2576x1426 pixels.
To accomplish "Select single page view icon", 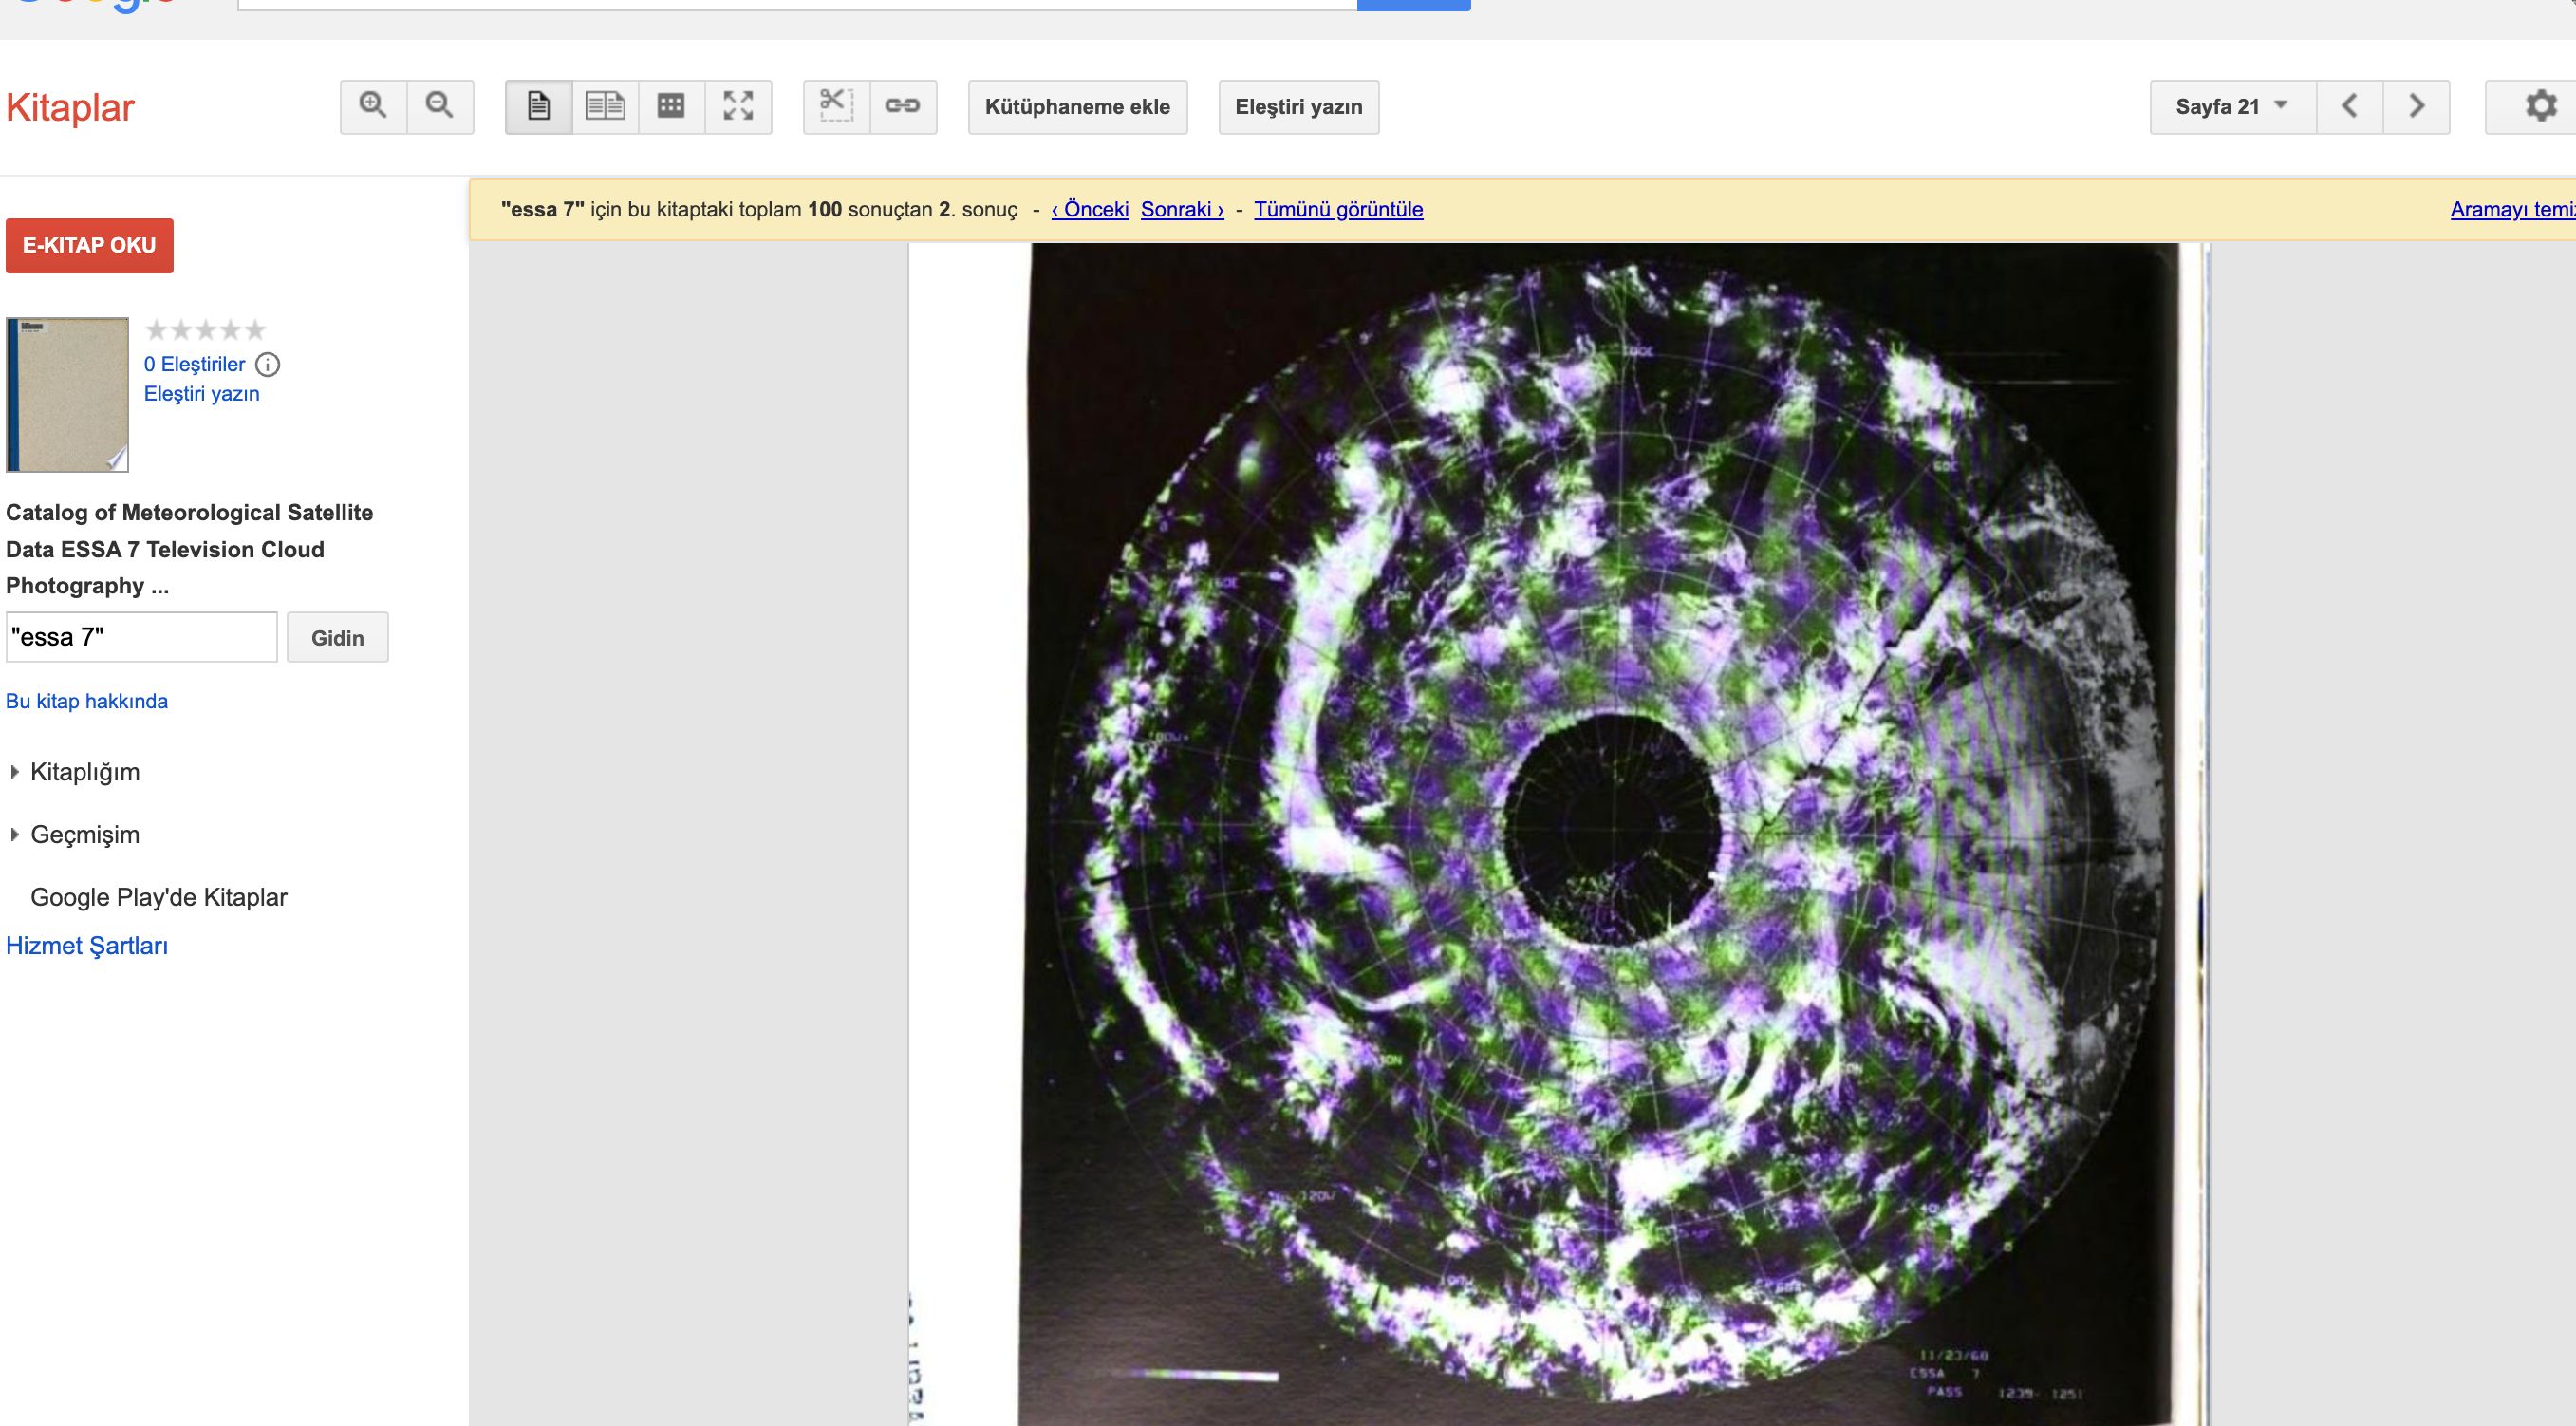I will [539, 106].
